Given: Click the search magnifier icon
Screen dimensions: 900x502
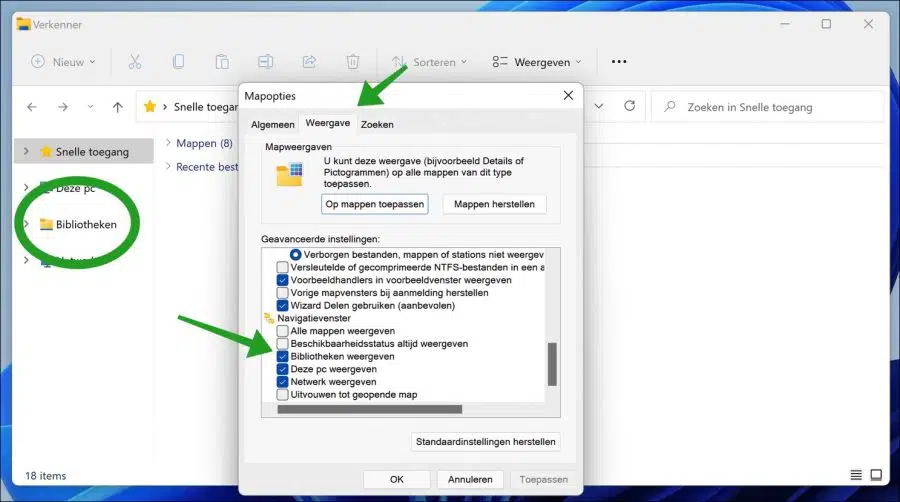Looking at the screenshot, I should tap(669, 107).
